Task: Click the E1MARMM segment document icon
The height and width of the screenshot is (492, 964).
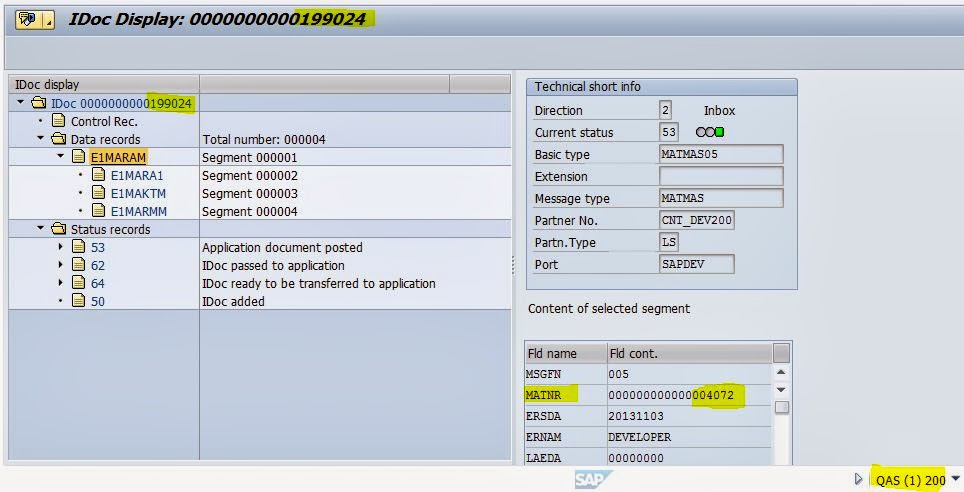Action: [98, 211]
